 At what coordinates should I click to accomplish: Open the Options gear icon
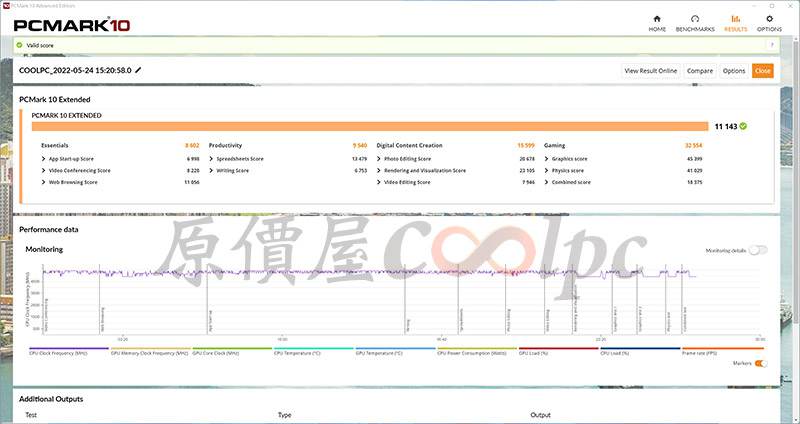769,19
